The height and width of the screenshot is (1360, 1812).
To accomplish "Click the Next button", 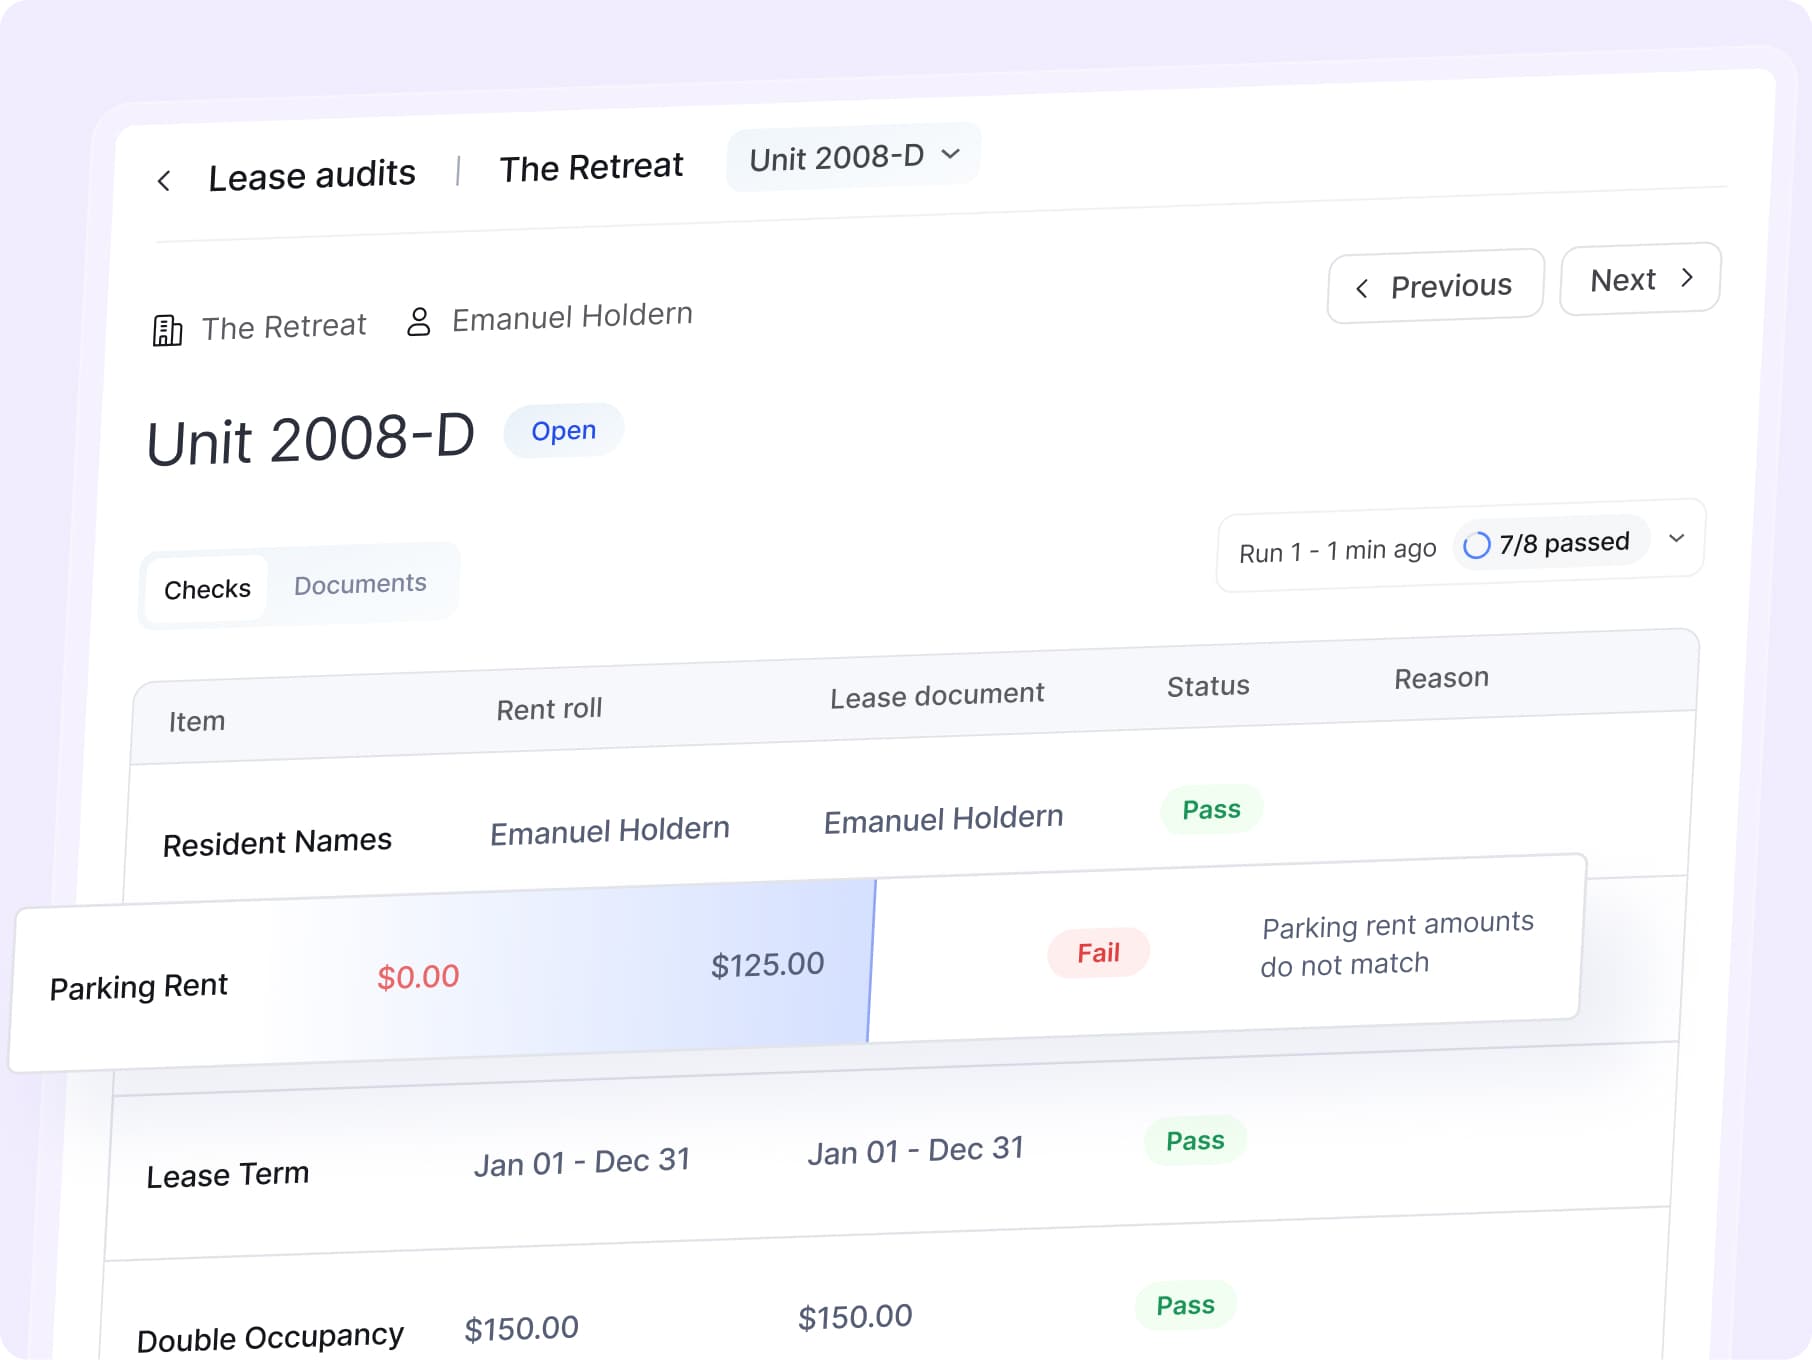I will (x=1639, y=279).
